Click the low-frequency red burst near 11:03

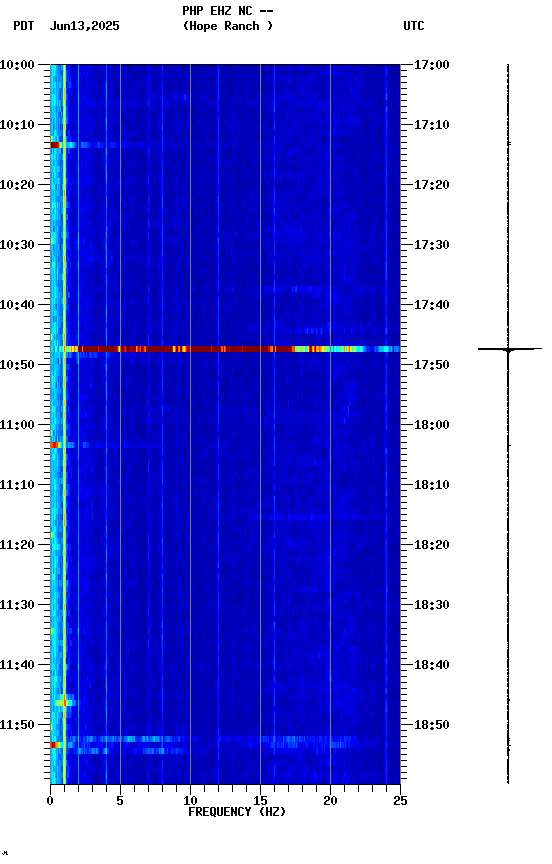point(55,445)
